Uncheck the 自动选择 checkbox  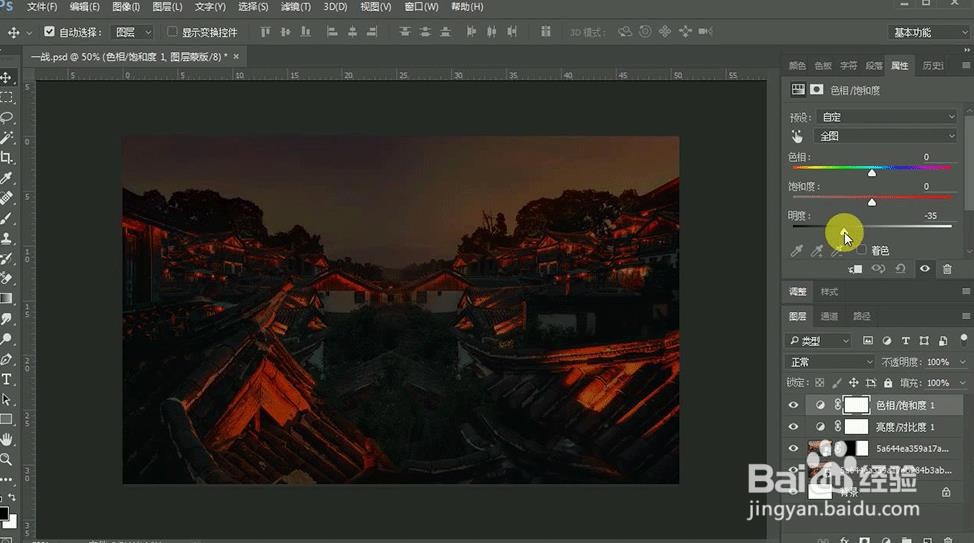point(49,31)
